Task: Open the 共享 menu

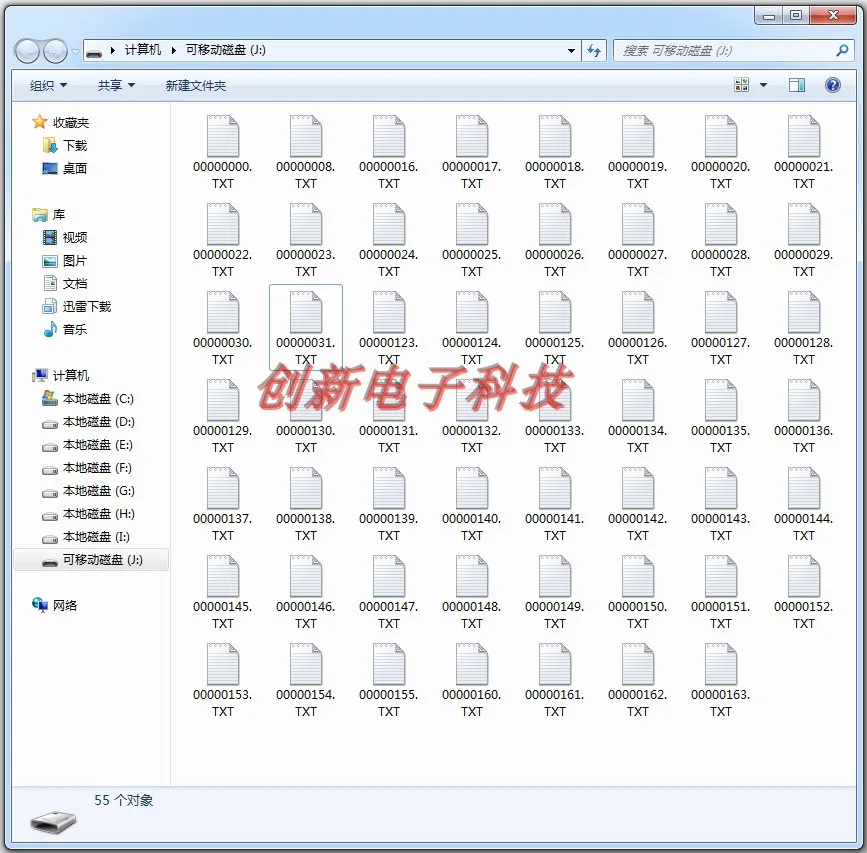Action: point(116,86)
